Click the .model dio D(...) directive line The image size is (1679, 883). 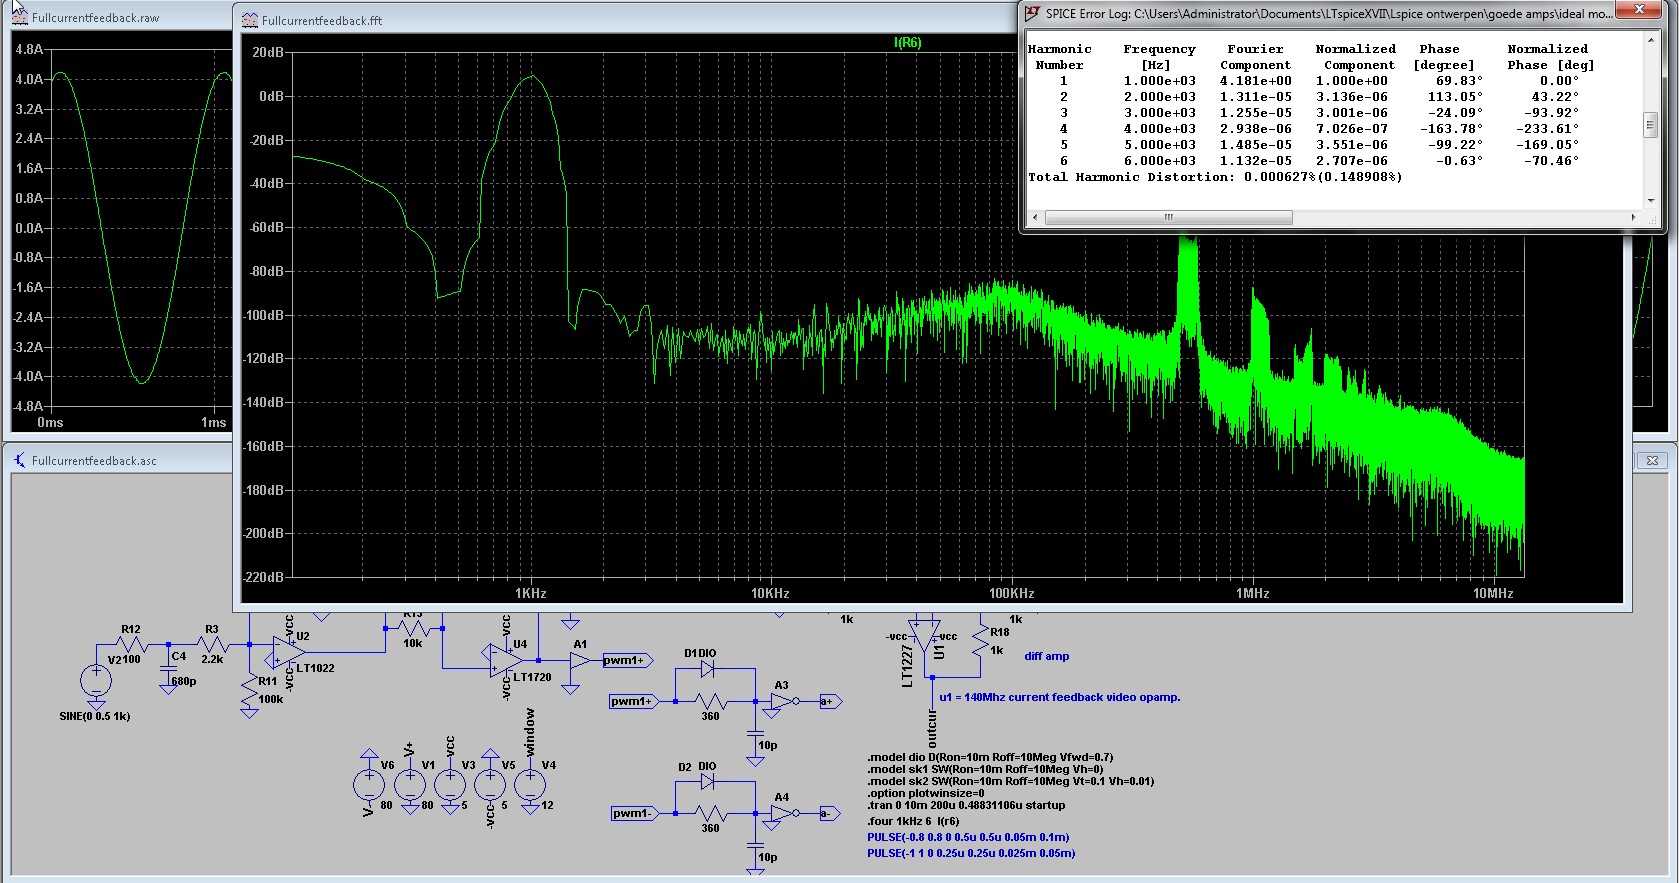pyautogui.click(x=990, y=757)
